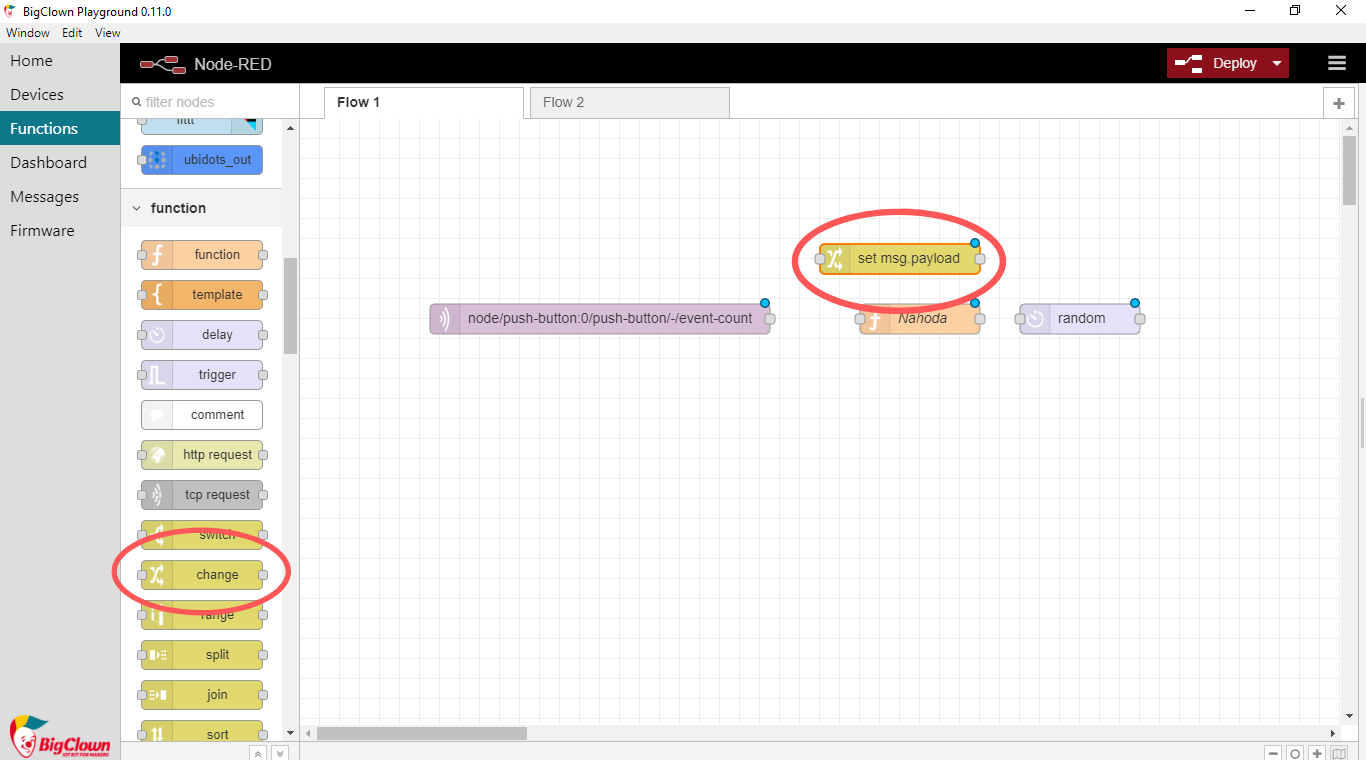The height and width of the screenshot is (760, 1366).
Task: Add a new flow tab
Action: (x=1339, y=103)
